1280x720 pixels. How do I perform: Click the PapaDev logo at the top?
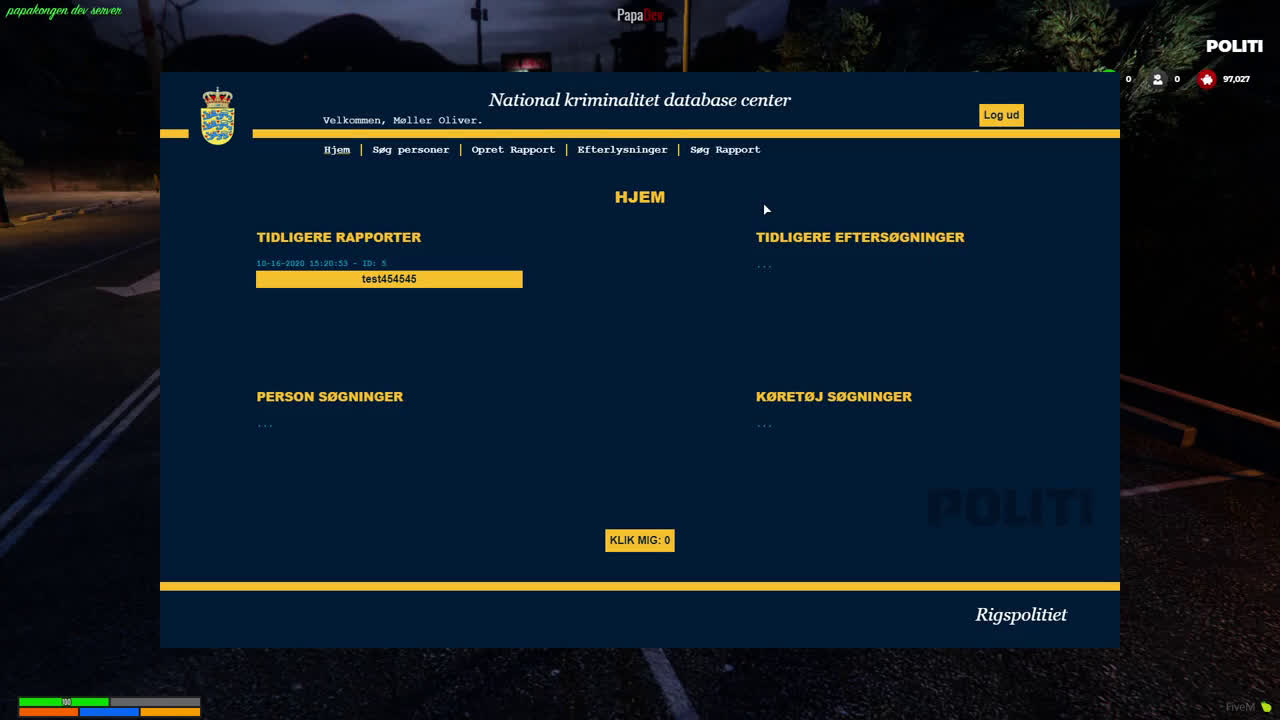tap(639, 15)
